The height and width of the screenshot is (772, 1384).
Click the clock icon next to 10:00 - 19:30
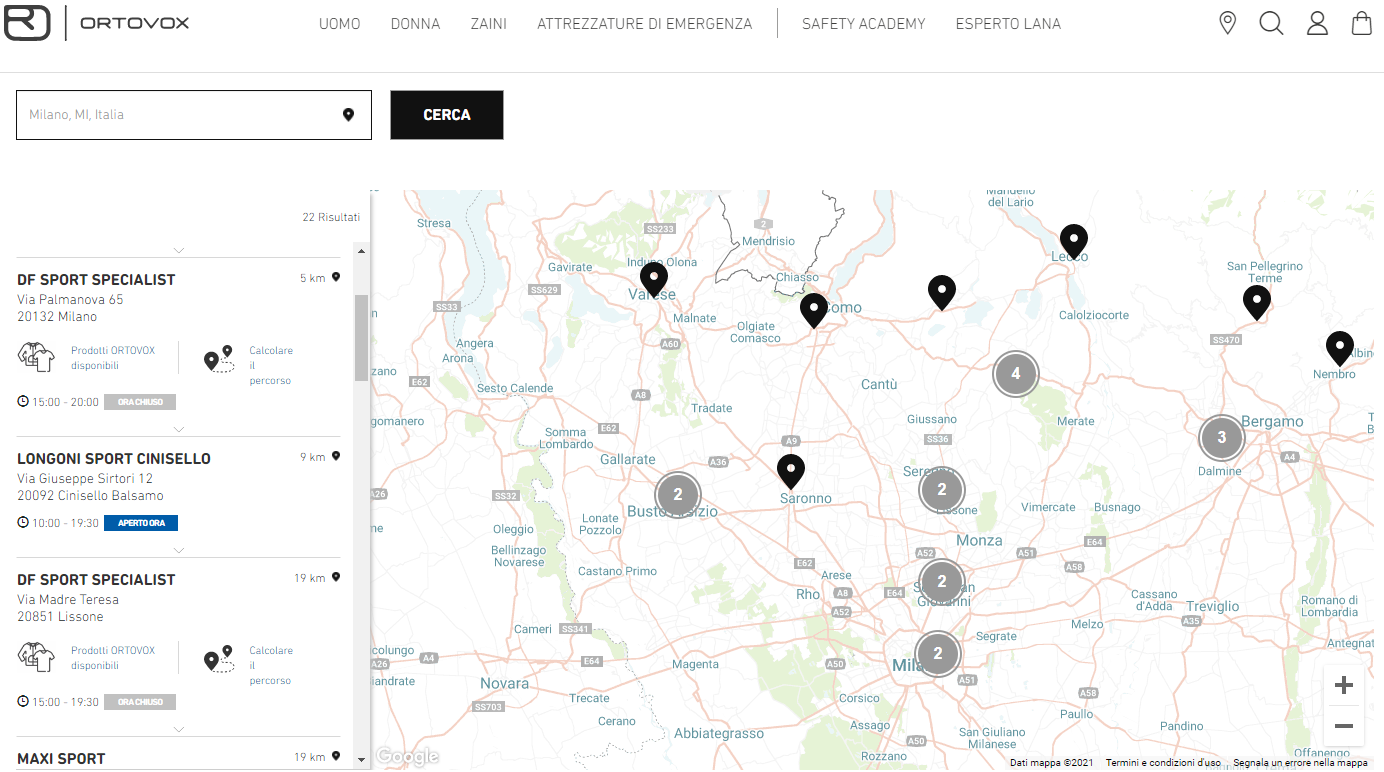[x=23, y=522]
